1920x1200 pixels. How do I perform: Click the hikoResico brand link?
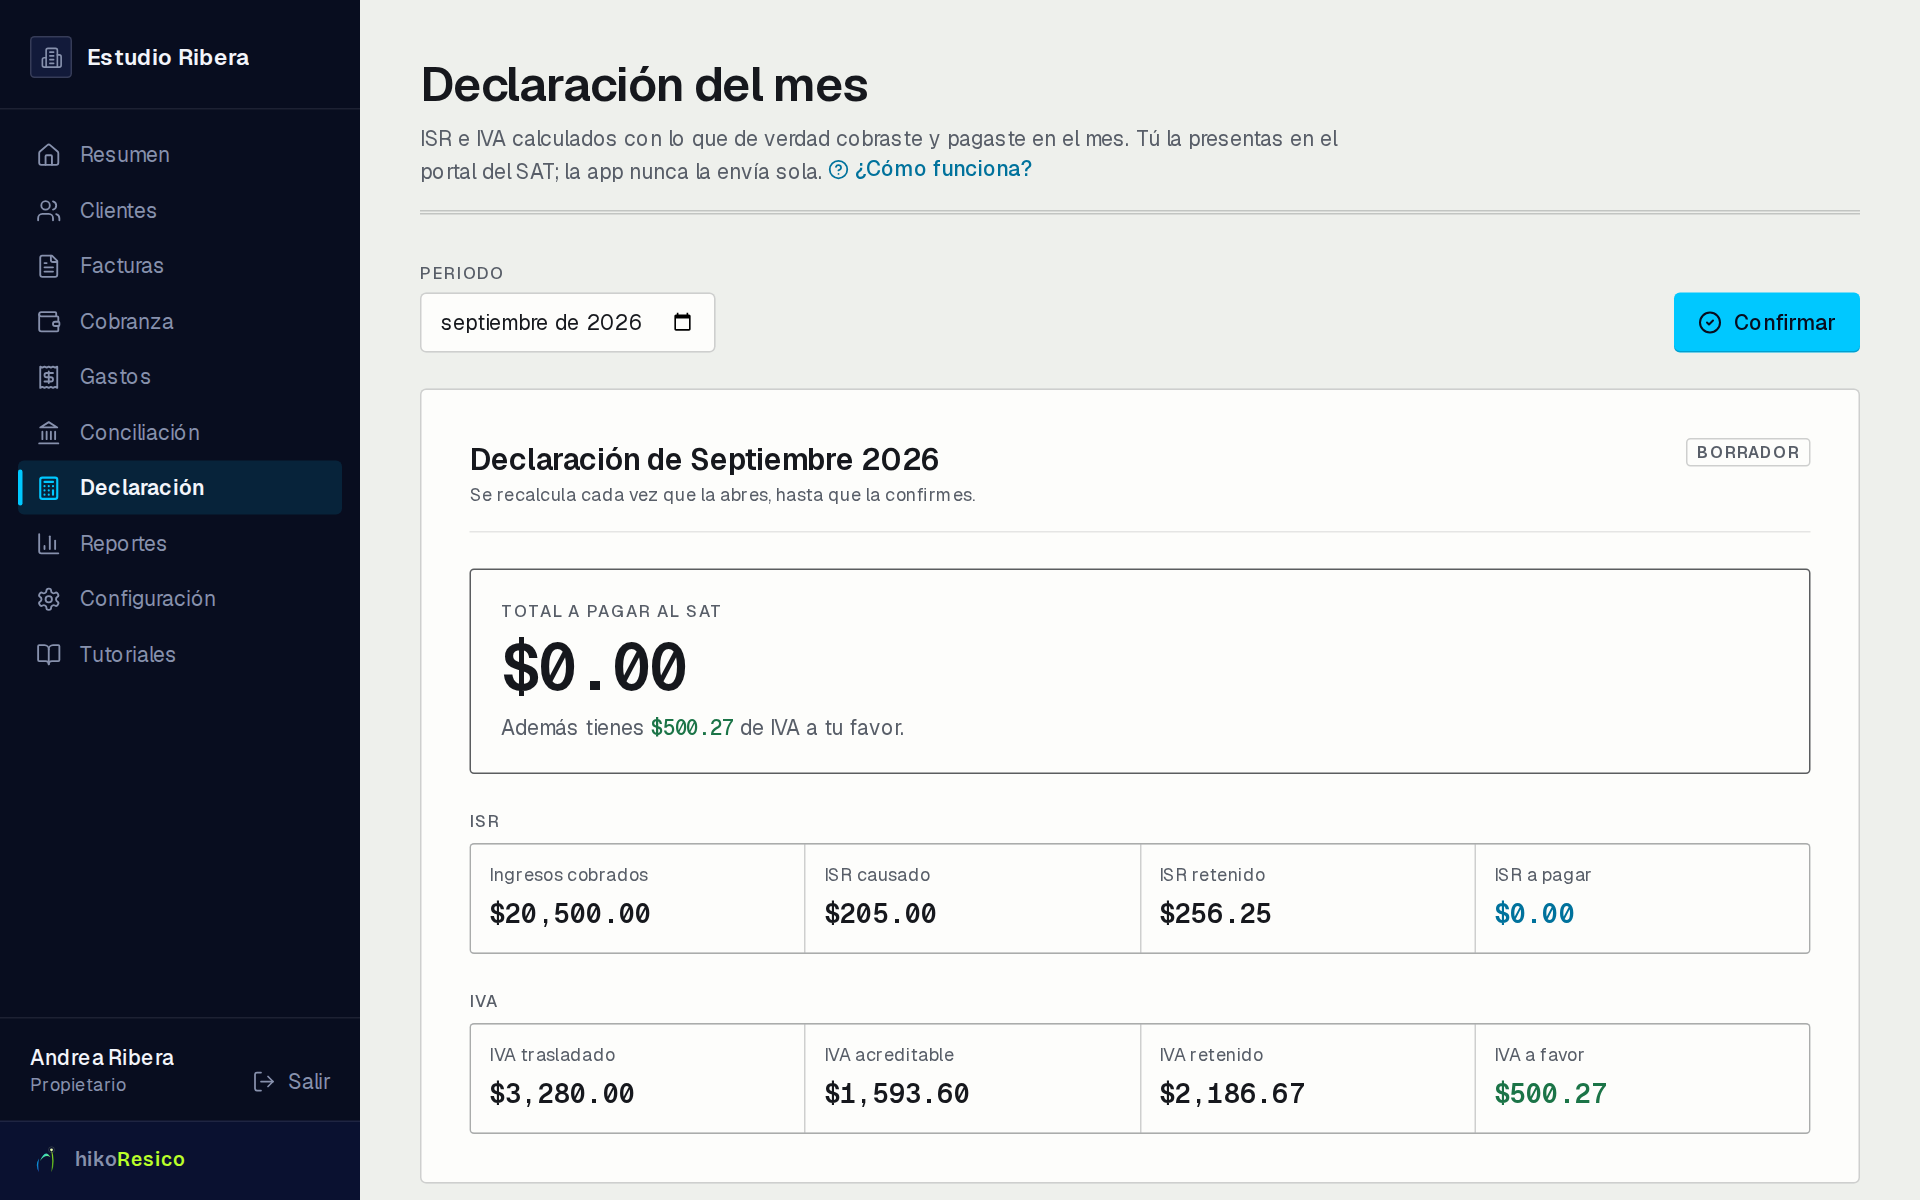point(110,1159)
